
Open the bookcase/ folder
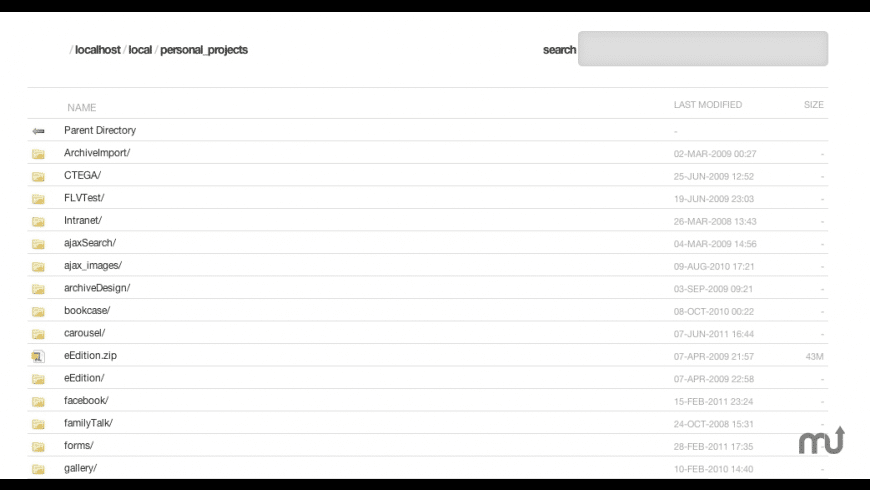tap(87, 310)
